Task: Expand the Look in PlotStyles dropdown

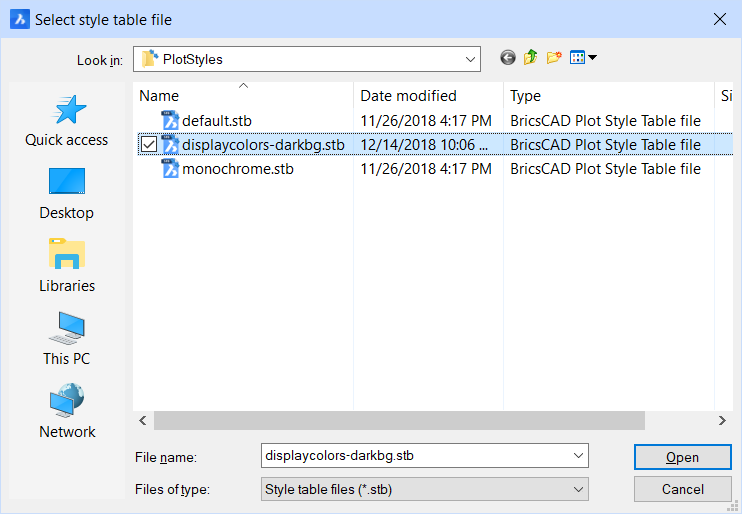Action: [470, 60]
